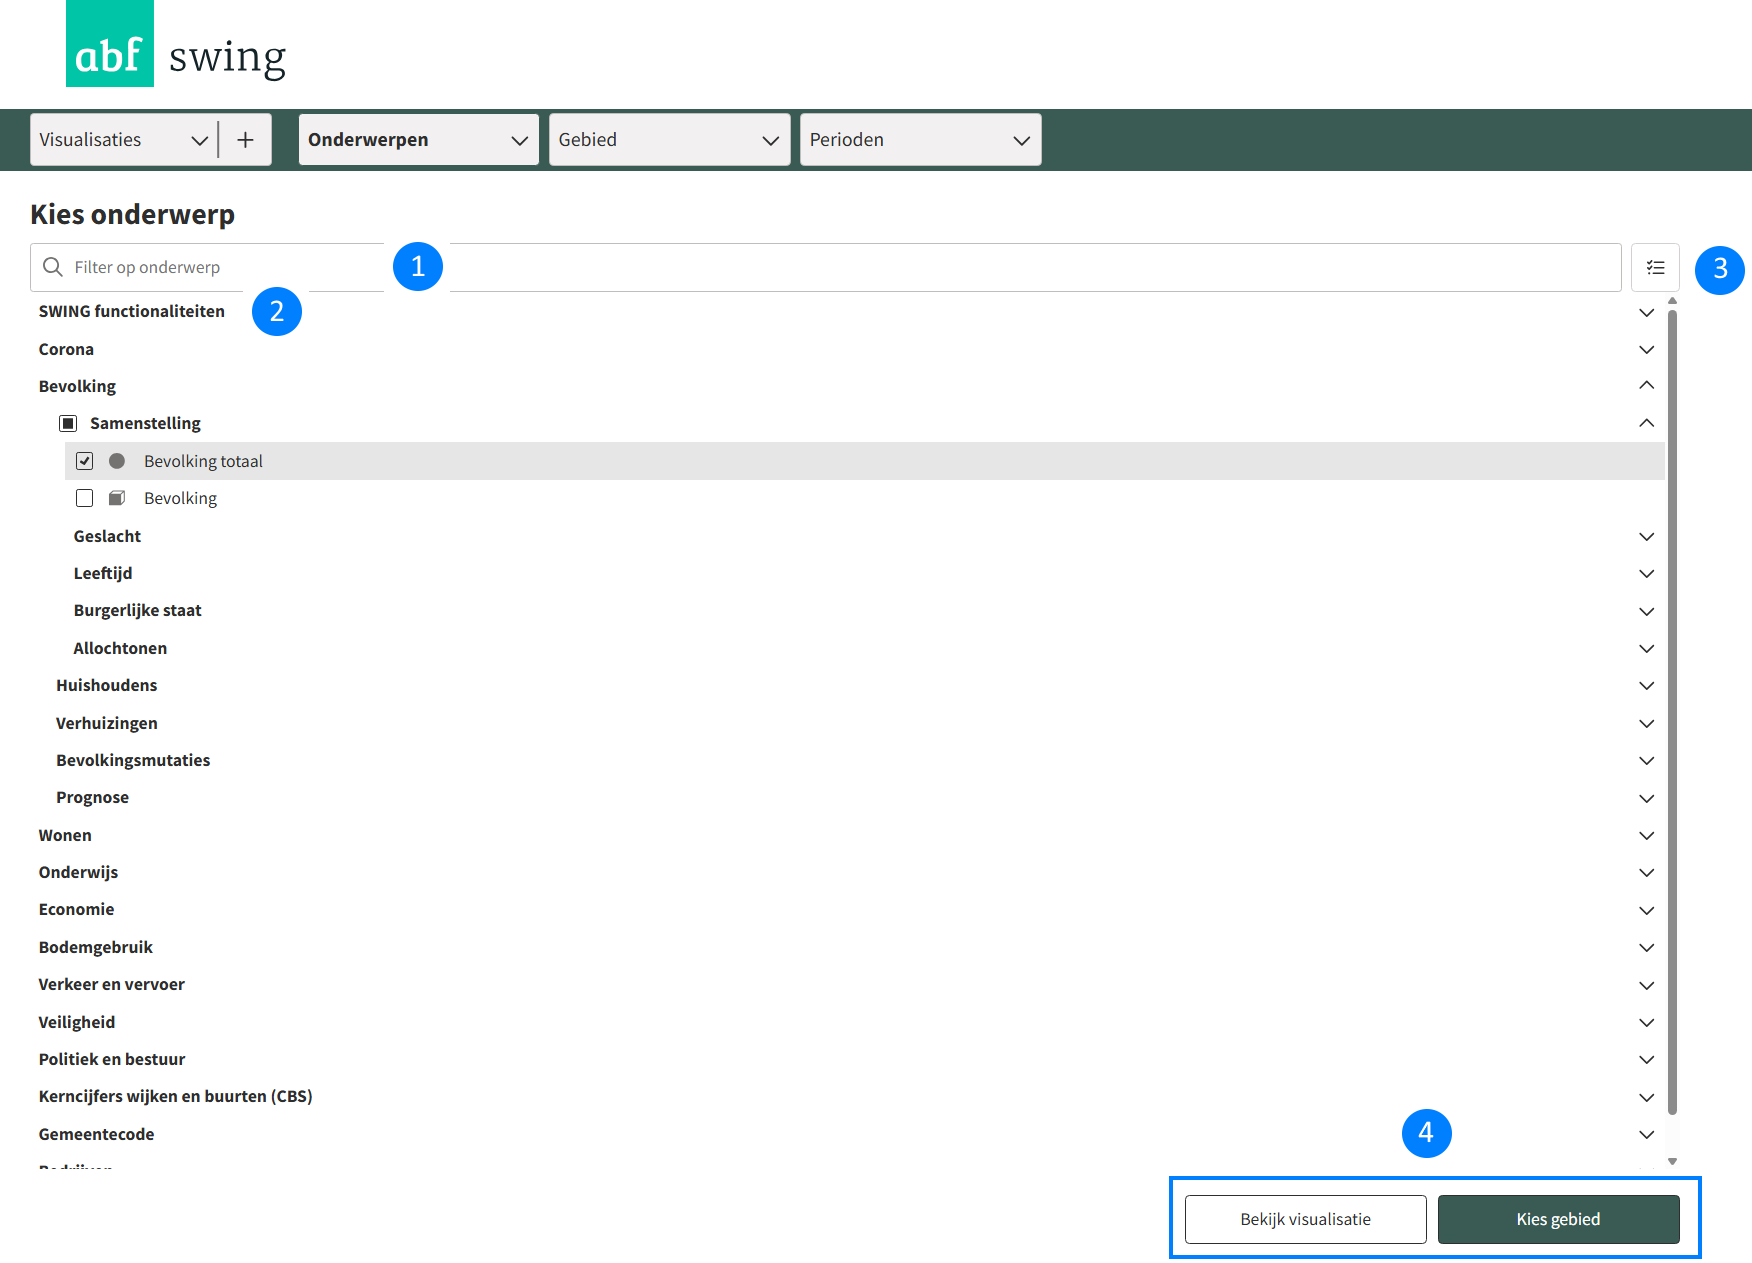Open the Huishoudens topic label
Screen dimensions: 1752x1263
tap(107, 685)
